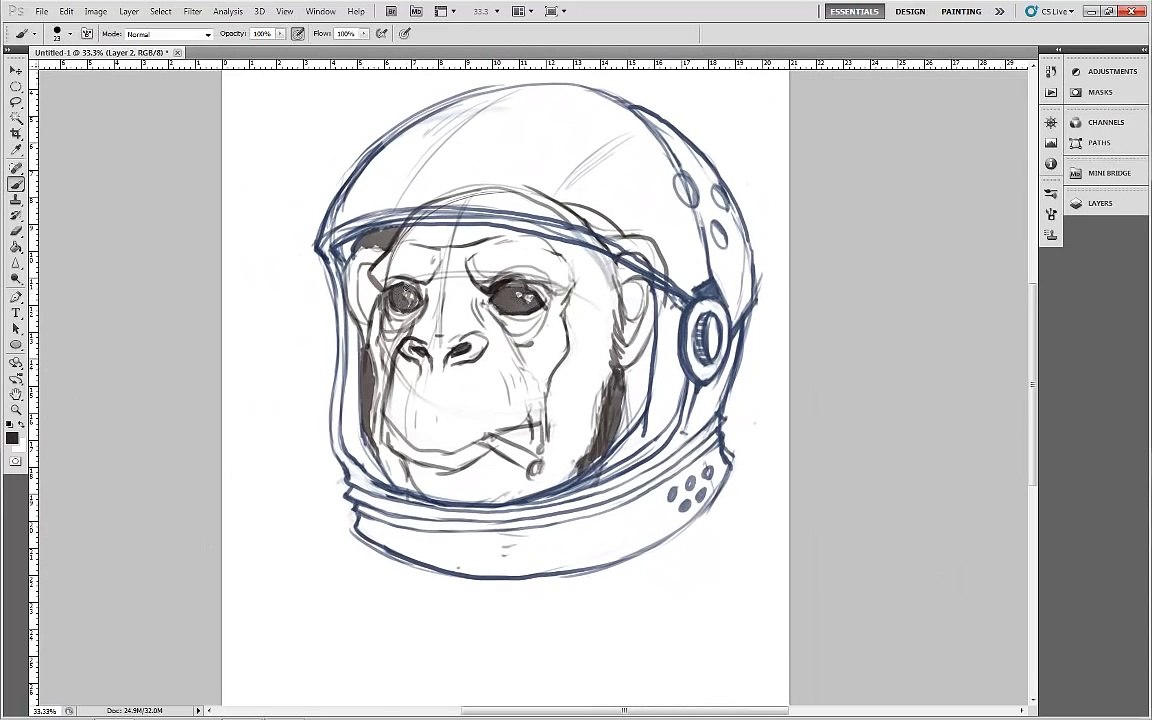This screenshot has width=1152, height=720.
Task: Open the Window menu
Action: point(320,11)
